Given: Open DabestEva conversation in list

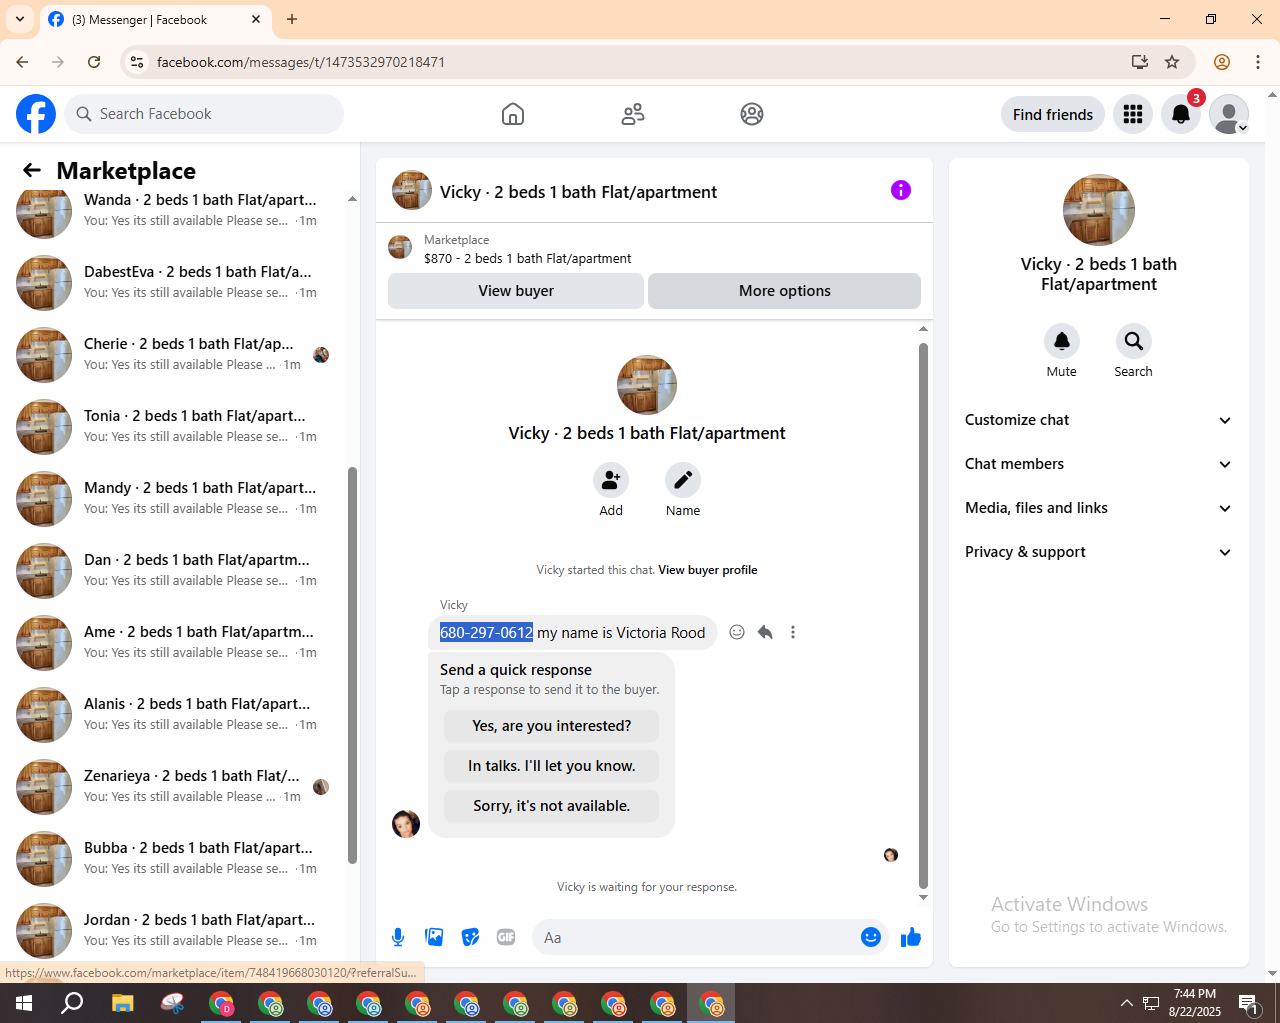Looking at the screenshot, I should 175,282.
